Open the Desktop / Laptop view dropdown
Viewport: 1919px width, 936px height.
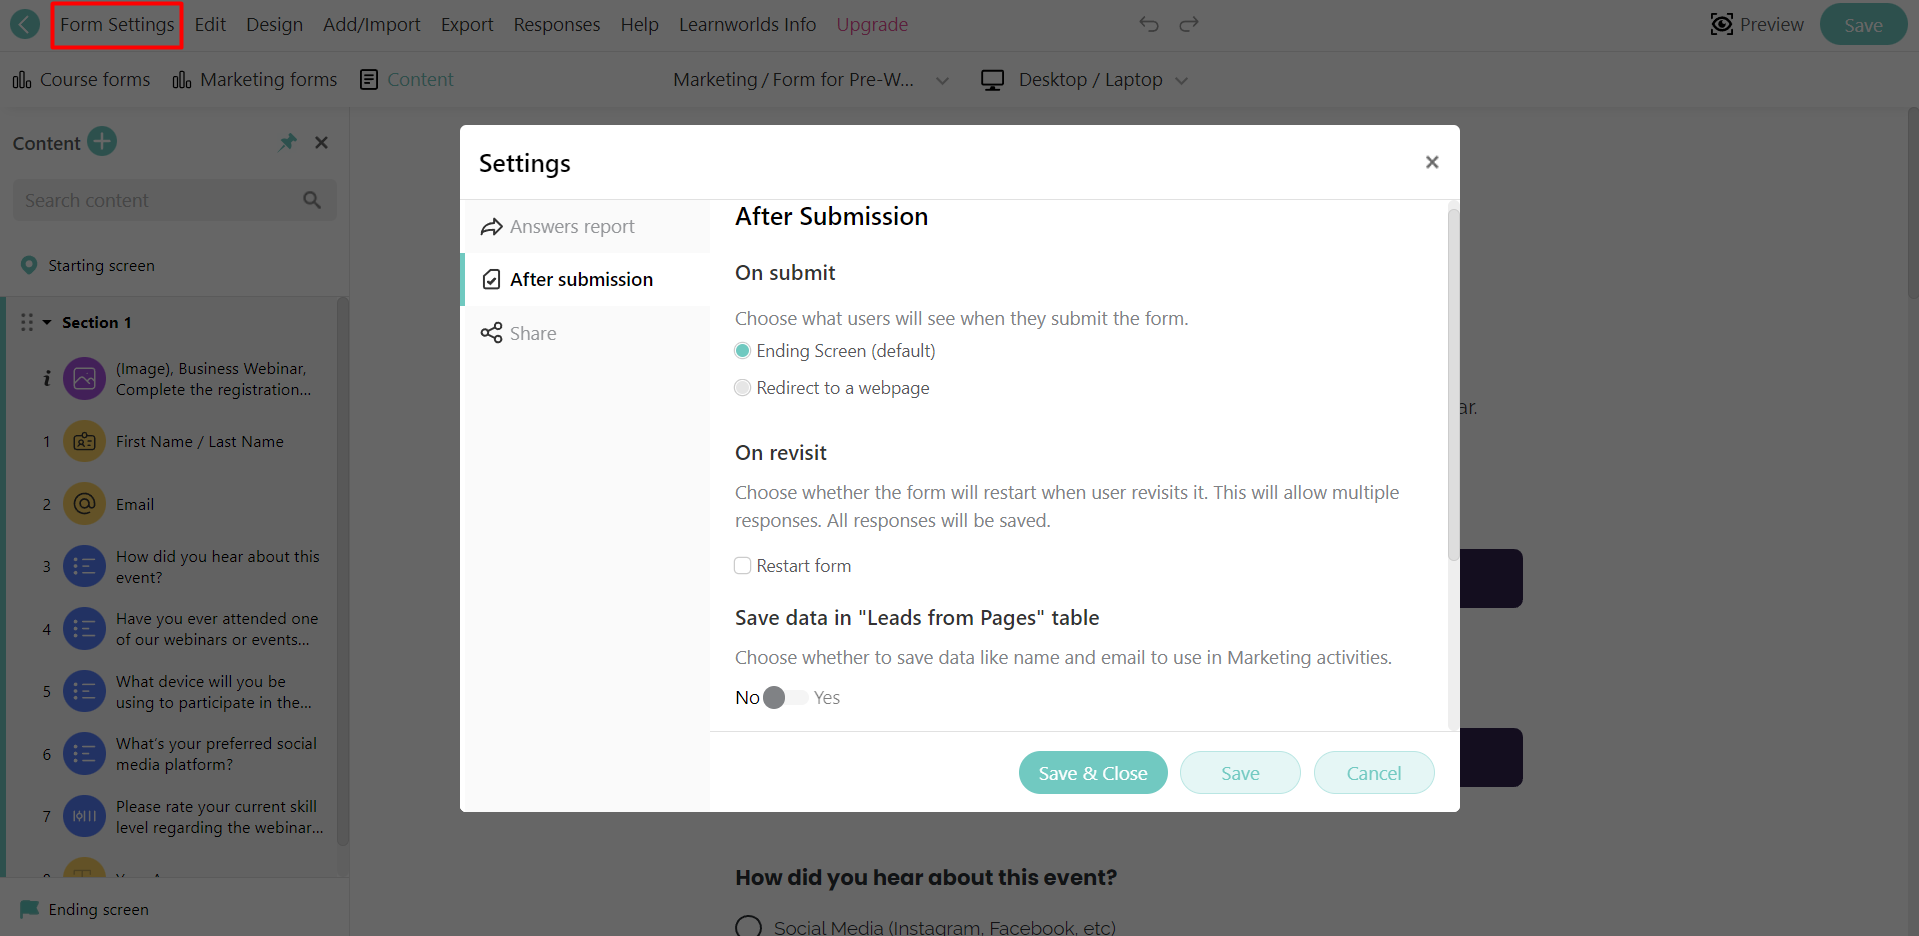point(1183,80)
